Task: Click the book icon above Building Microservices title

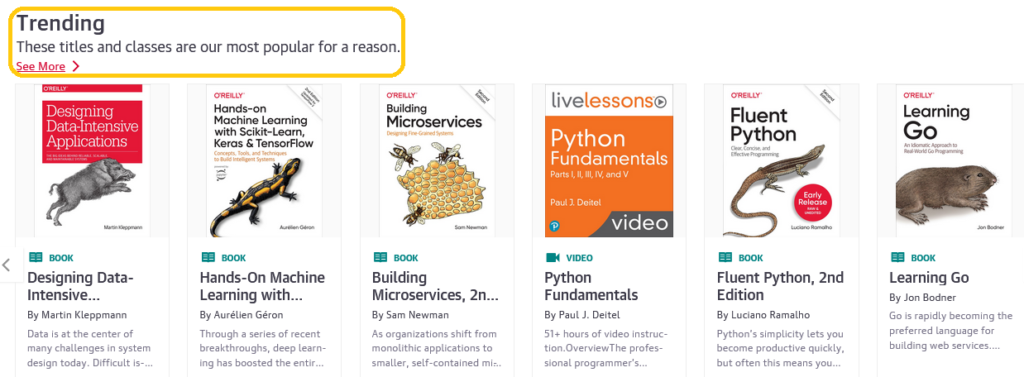Action: (380, 257)
